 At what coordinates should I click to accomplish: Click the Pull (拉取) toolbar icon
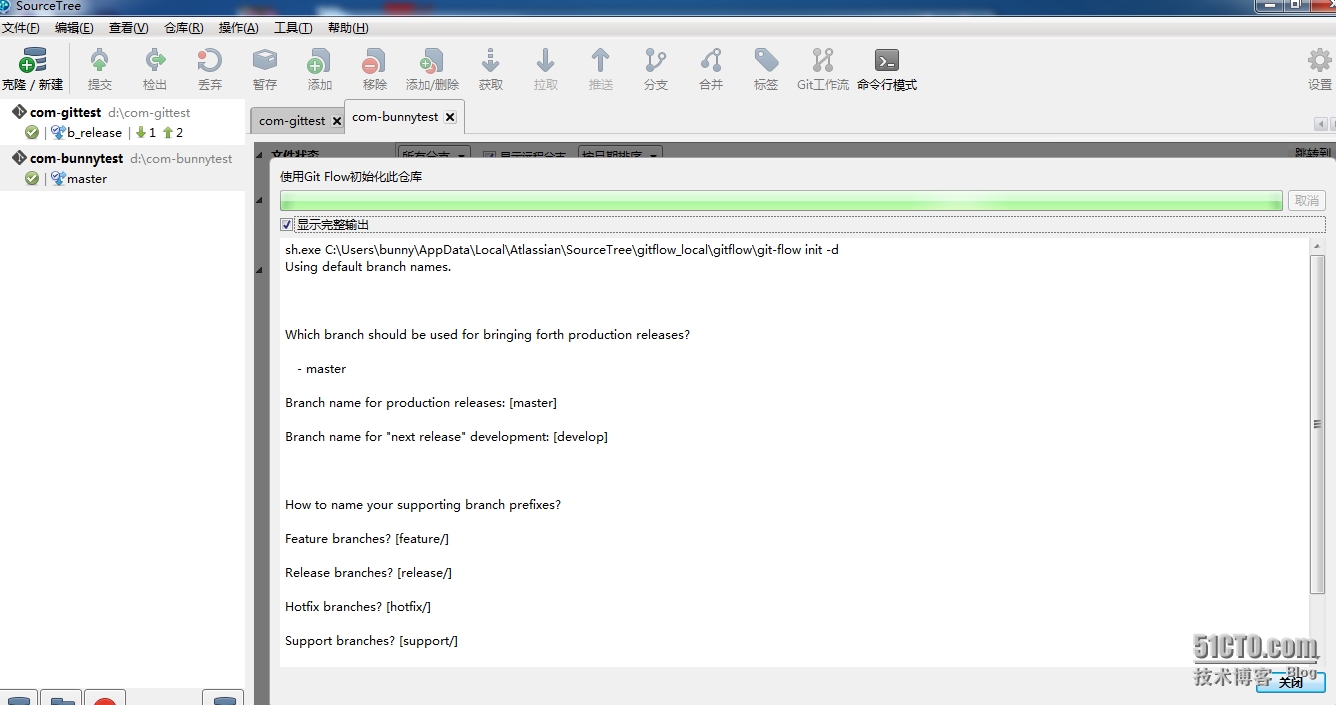(x=546, y=61)
